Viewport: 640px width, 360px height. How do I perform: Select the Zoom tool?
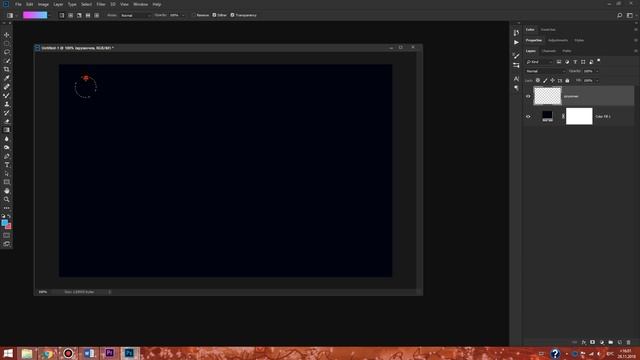pyautogui.click(x=7, y=199)
